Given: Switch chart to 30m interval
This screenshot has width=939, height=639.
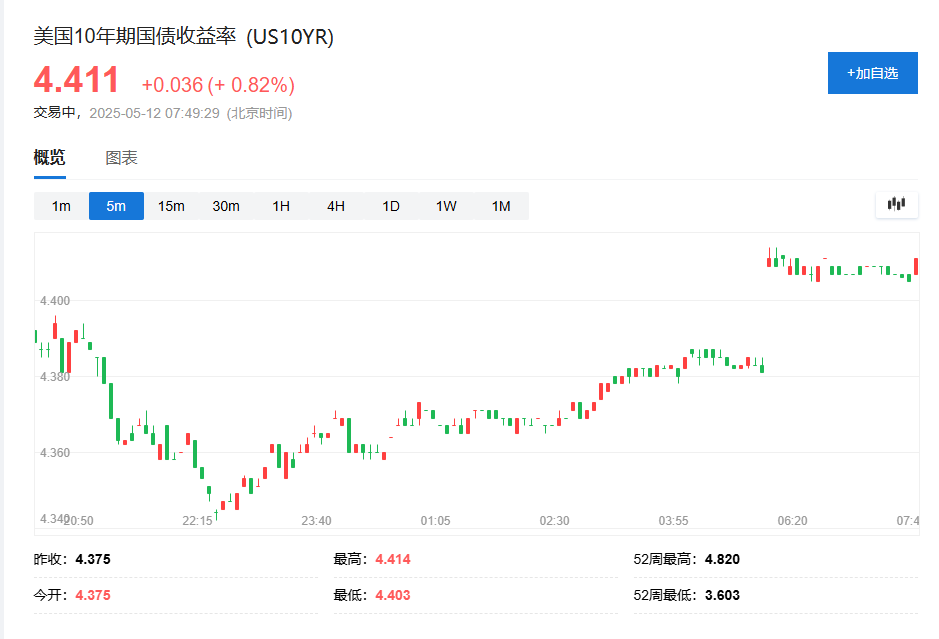Looking at the screenshot, I should [x=226, y=206].
